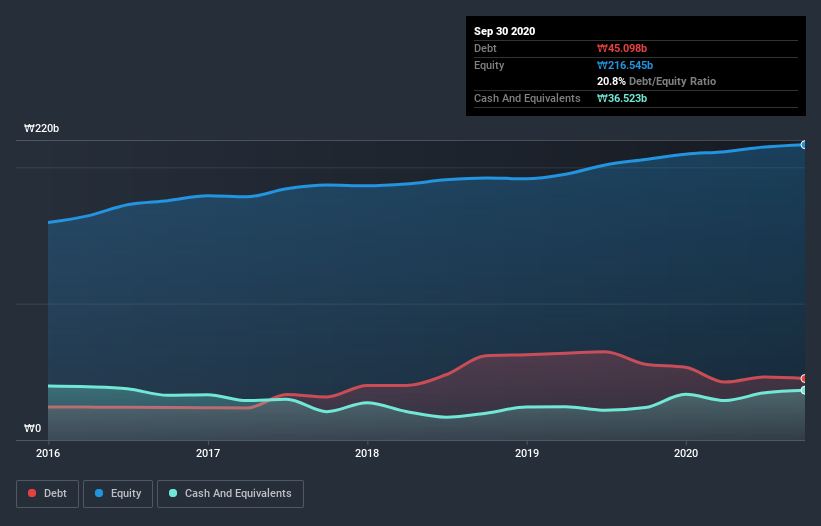
Task: Toggle the Equity series legend button
Action: (118, 494)
